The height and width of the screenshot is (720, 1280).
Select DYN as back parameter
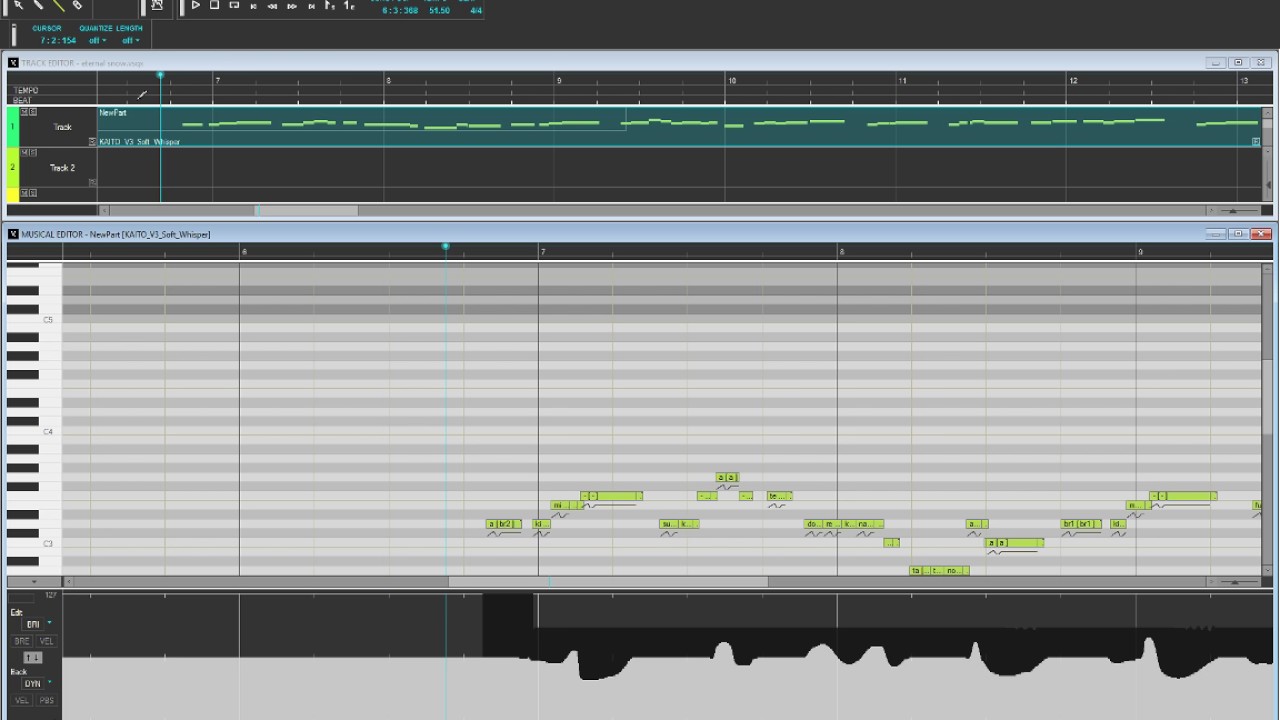32,684
